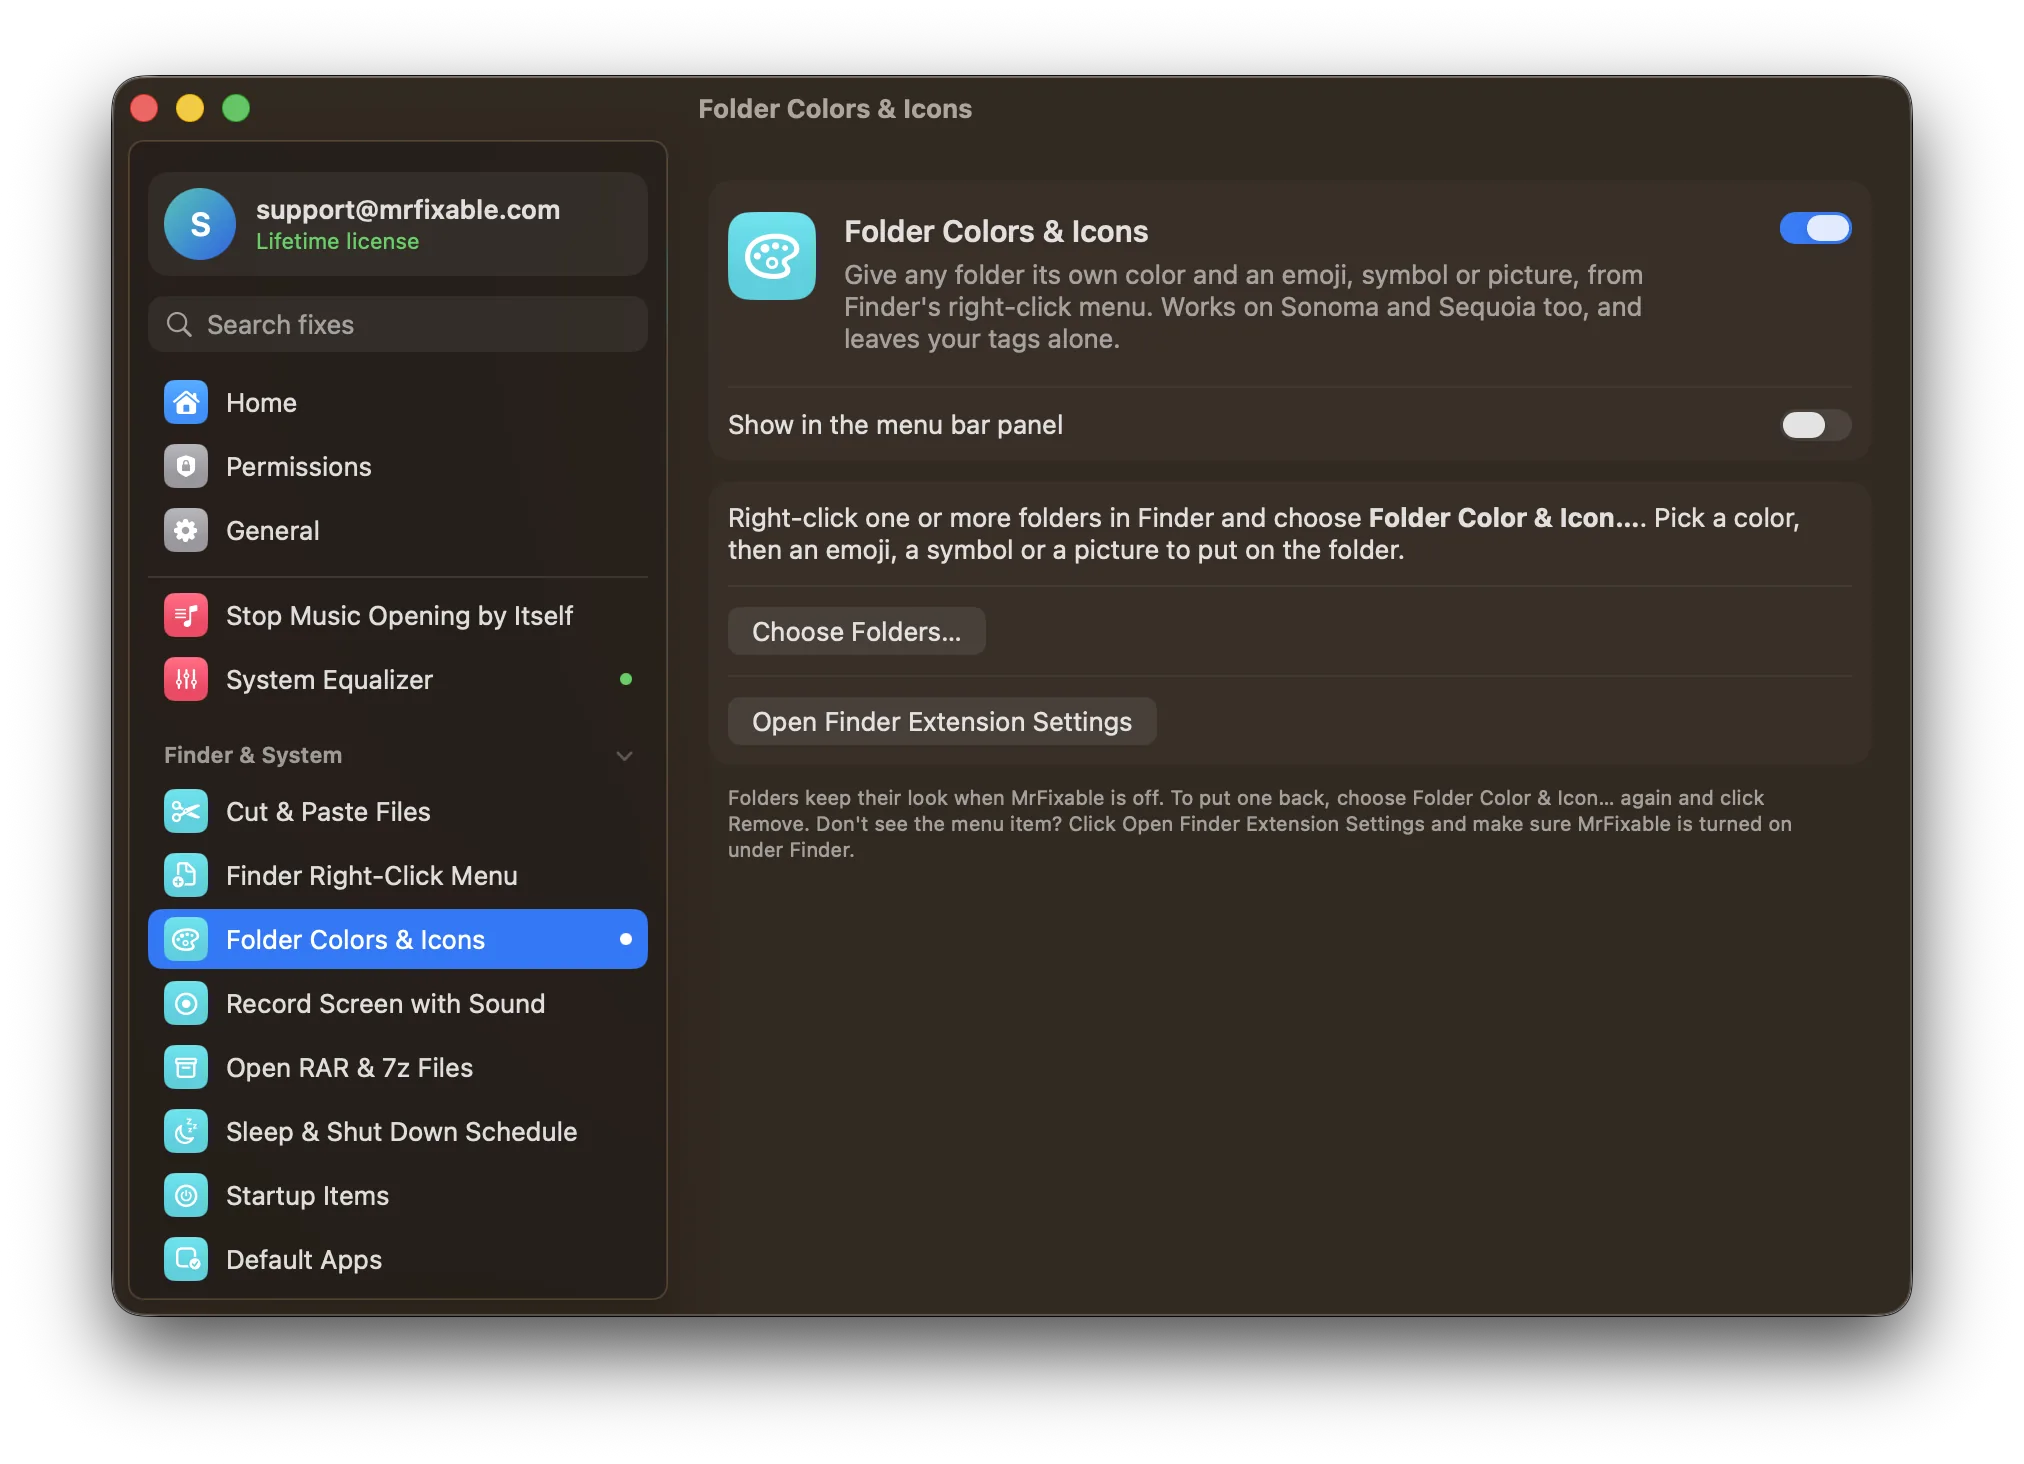
Task: Click the Startup Items power icon
Action: click(186, 1196)
